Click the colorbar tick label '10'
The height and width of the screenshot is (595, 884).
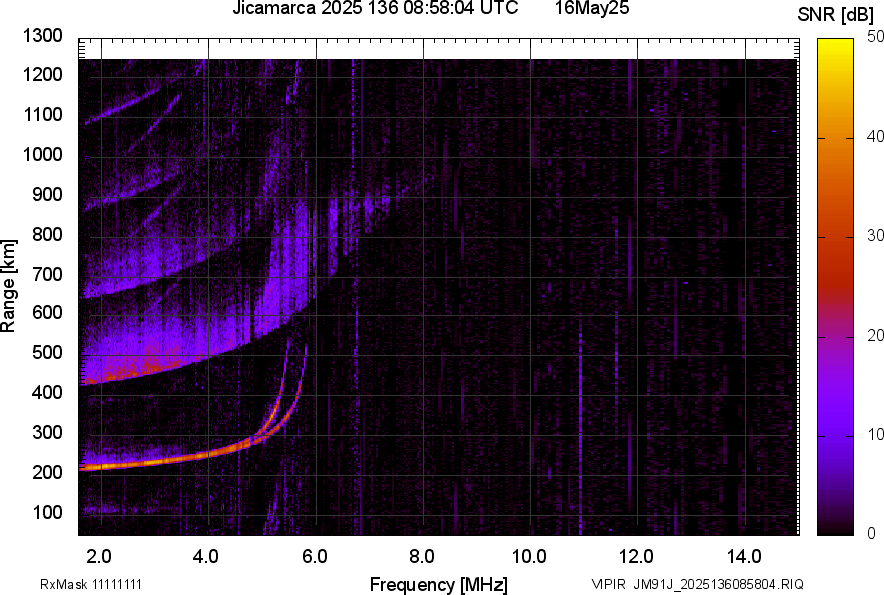pos(876,434)
